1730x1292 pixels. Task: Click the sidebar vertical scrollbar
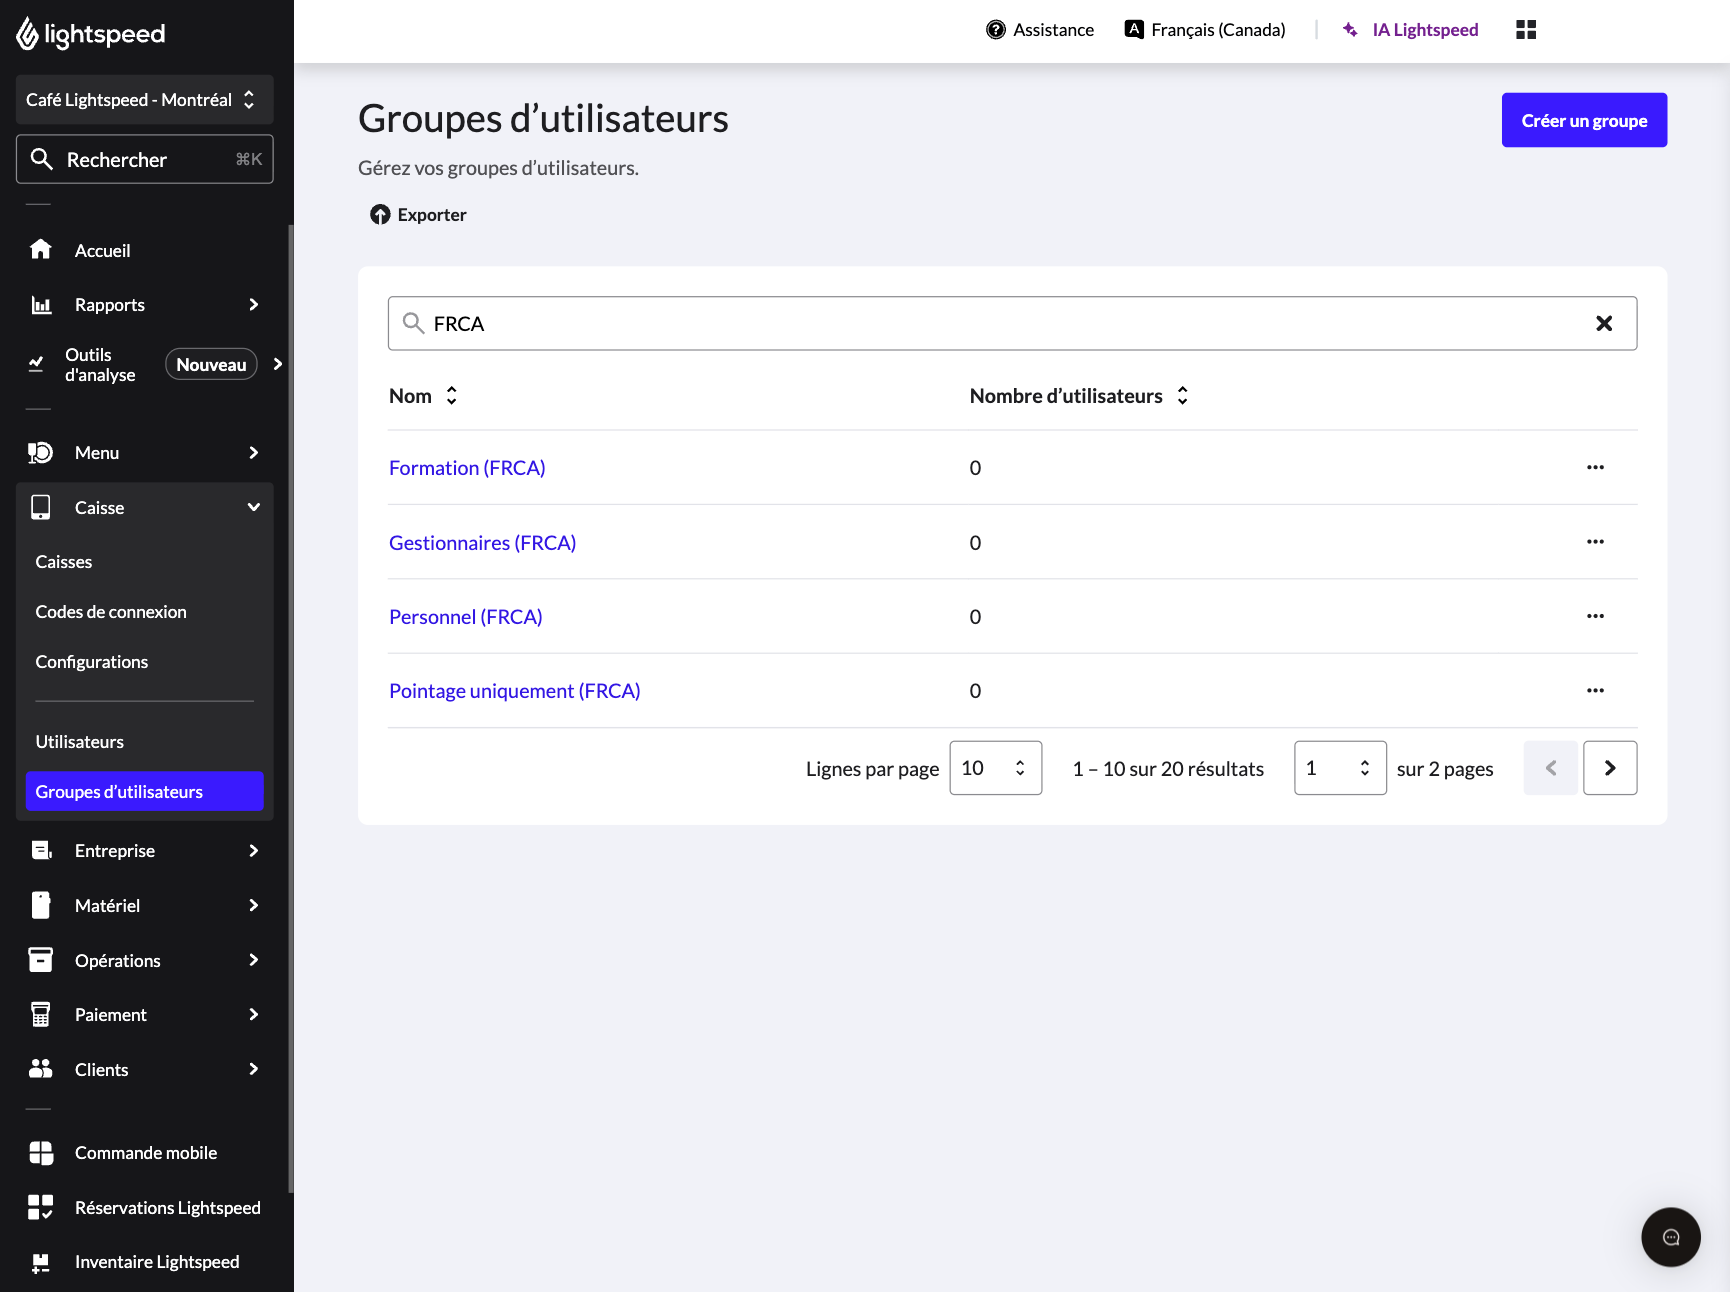[x=291, y=708]
